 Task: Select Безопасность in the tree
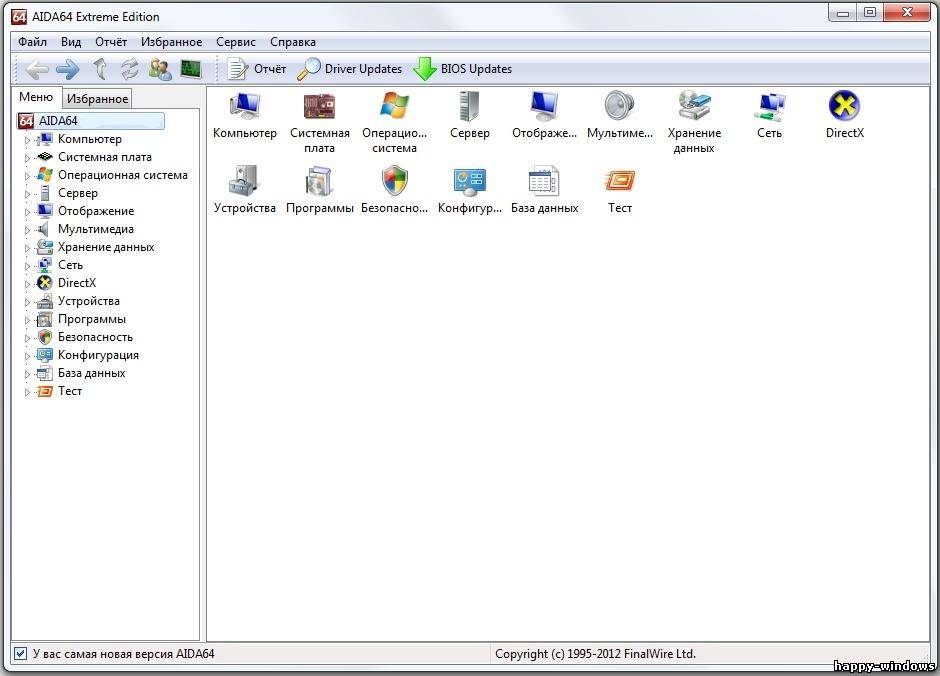(x=95, y=337)
